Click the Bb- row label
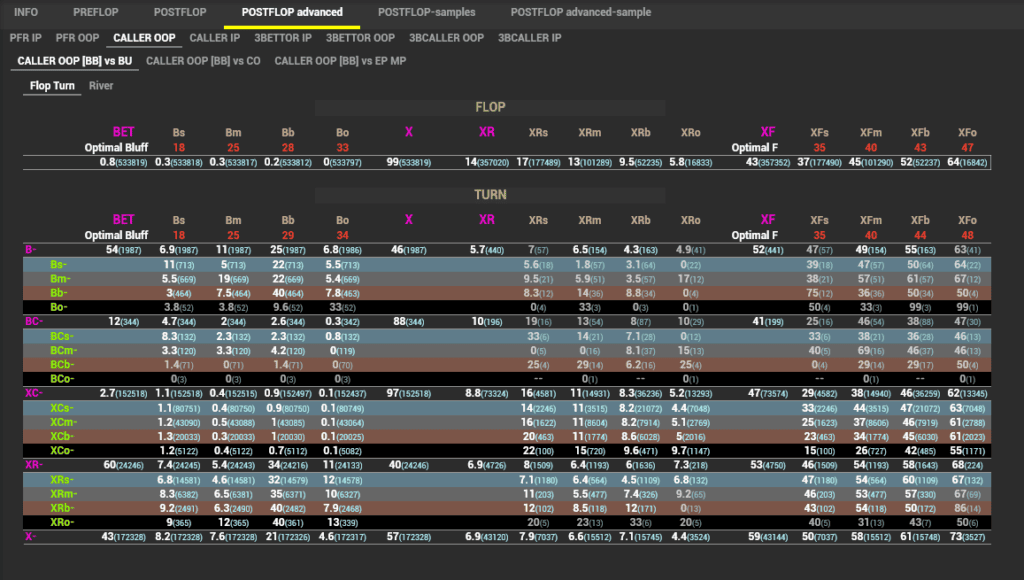 coord(59,293)
